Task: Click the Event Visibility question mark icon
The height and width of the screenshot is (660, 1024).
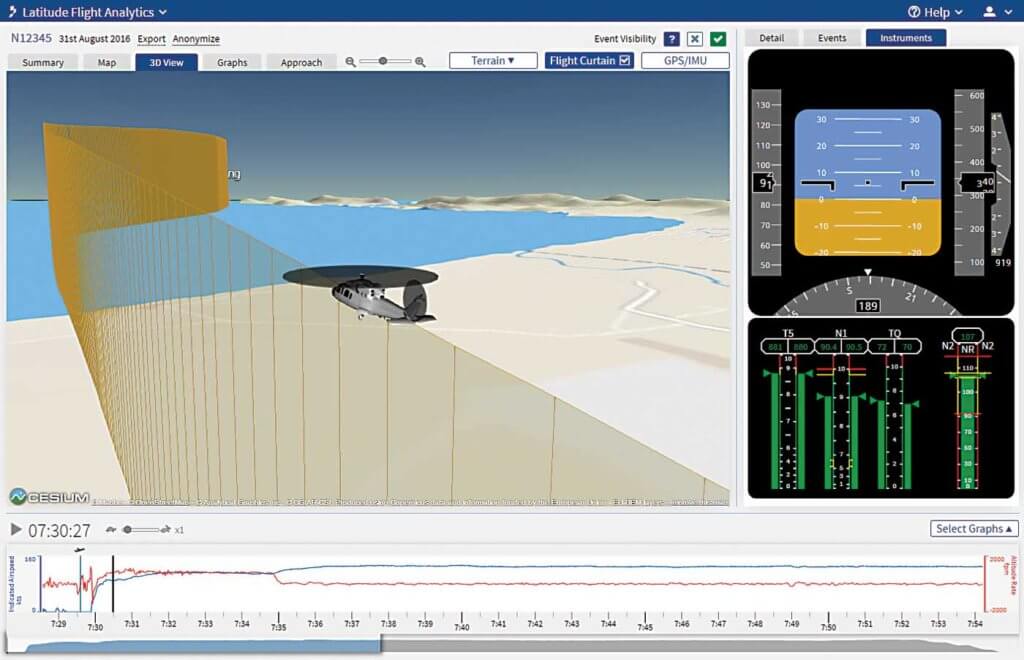Action: (671, 39)
